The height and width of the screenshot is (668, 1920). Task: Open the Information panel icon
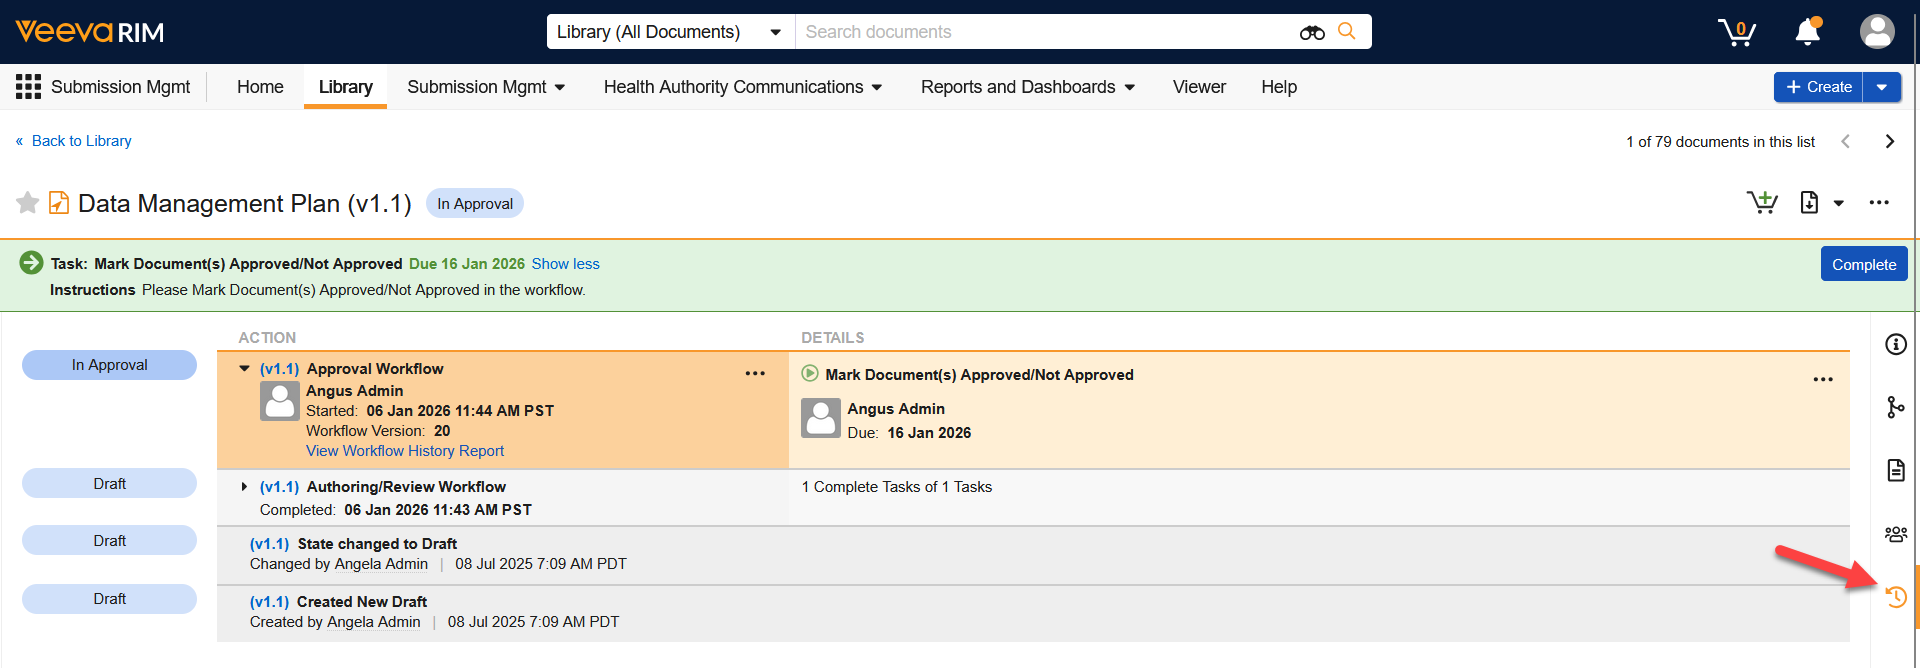(x=1895, y=344)
